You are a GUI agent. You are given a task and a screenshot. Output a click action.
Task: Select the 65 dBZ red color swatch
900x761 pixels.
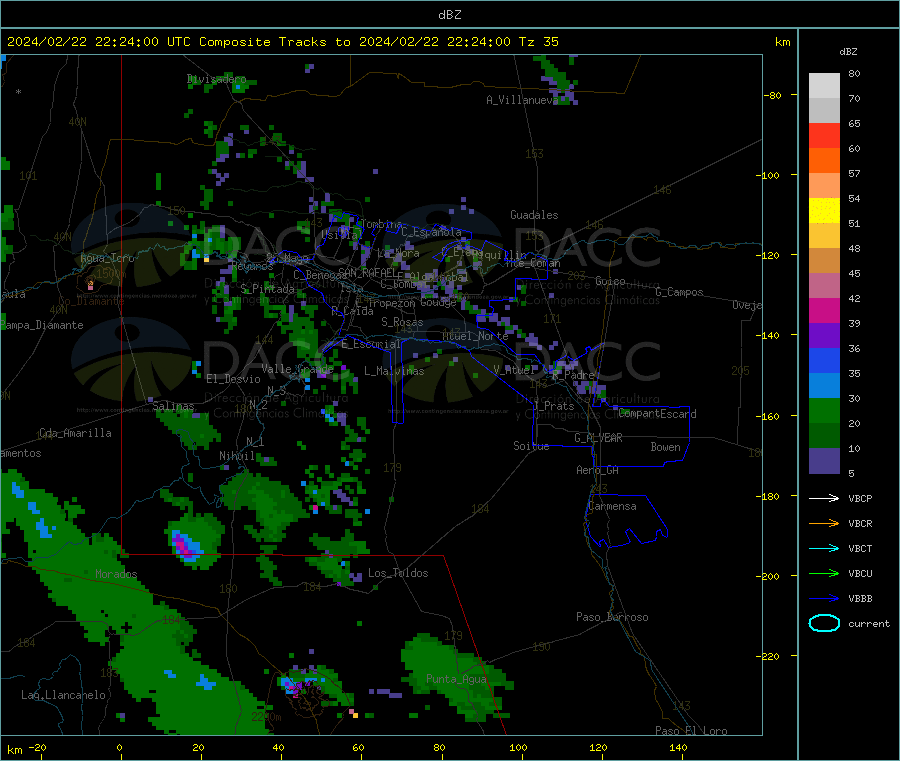(824, 135)
